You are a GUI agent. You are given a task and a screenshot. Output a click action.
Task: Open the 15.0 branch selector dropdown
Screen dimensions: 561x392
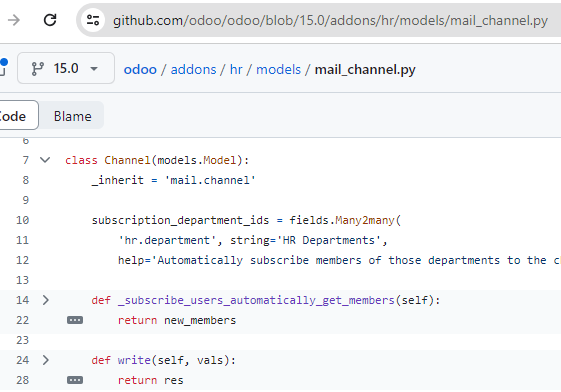pyautogui.click(x=66, y=68)
